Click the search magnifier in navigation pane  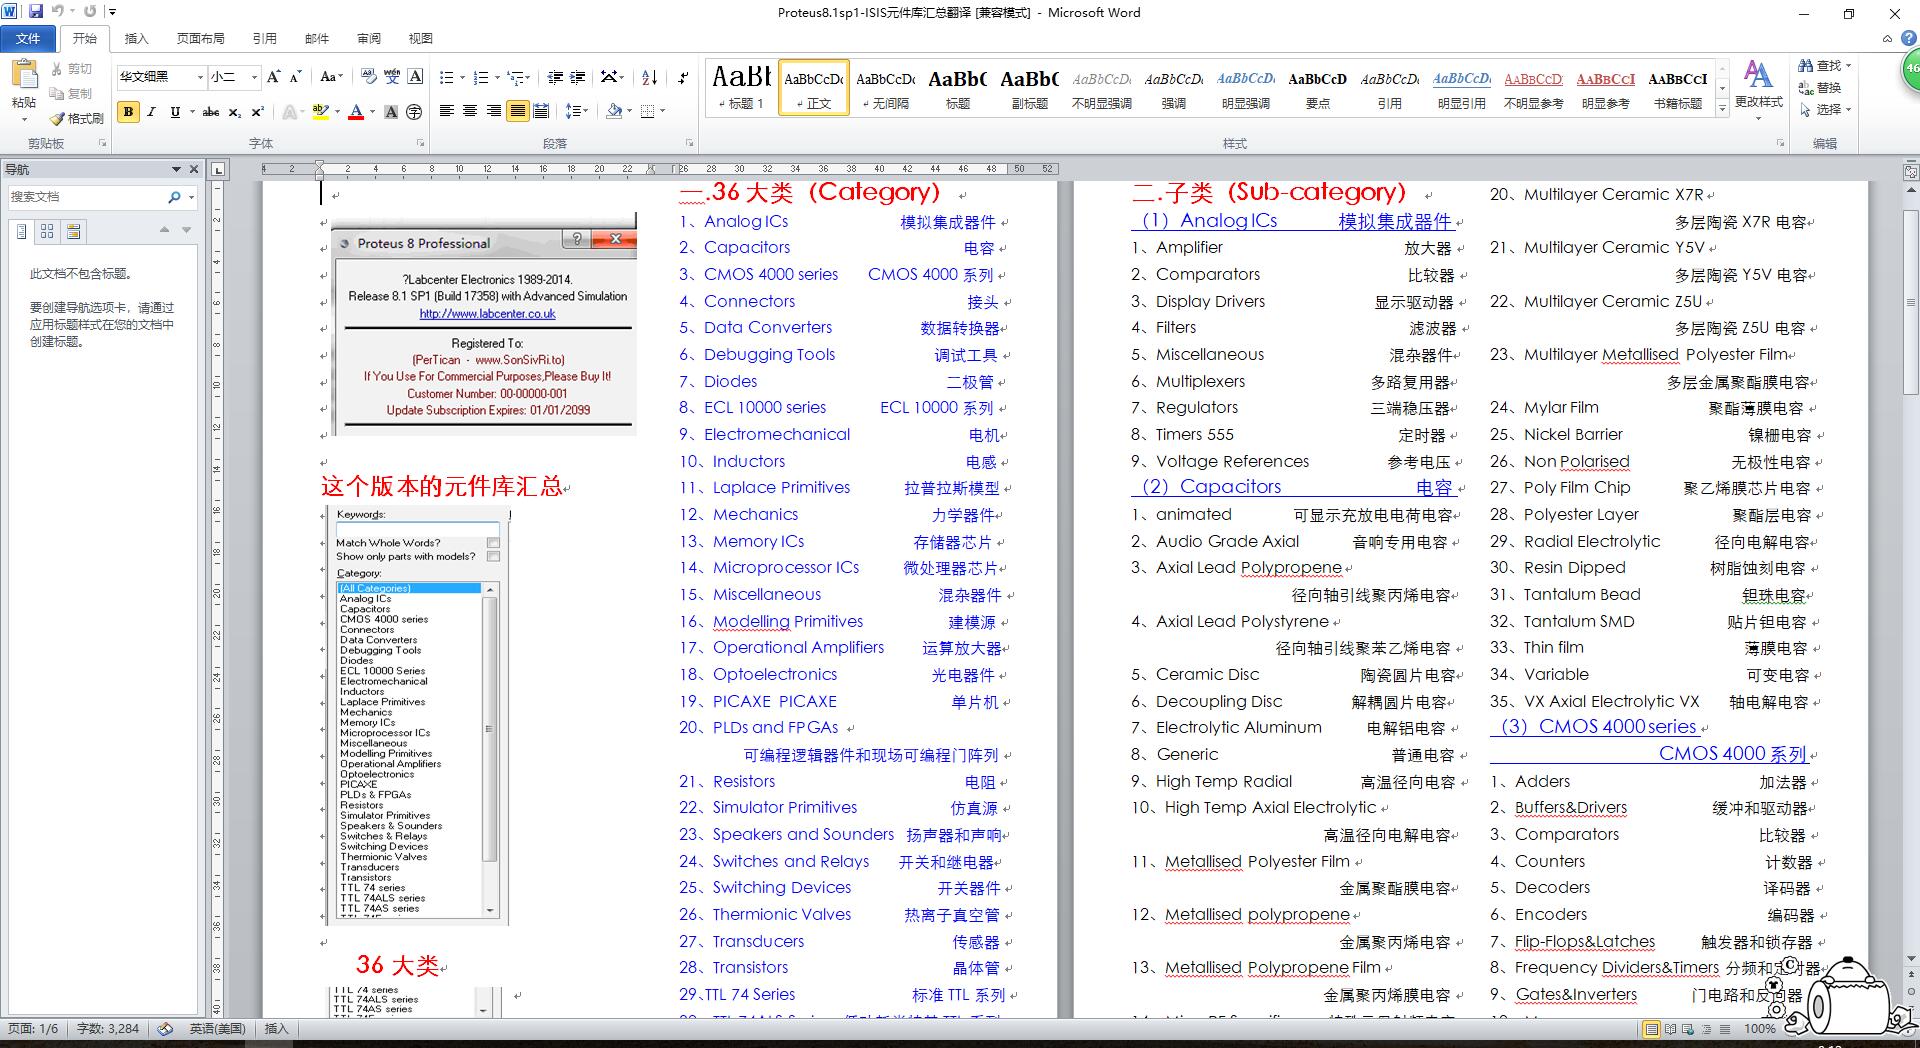click(x=175, y=197)
